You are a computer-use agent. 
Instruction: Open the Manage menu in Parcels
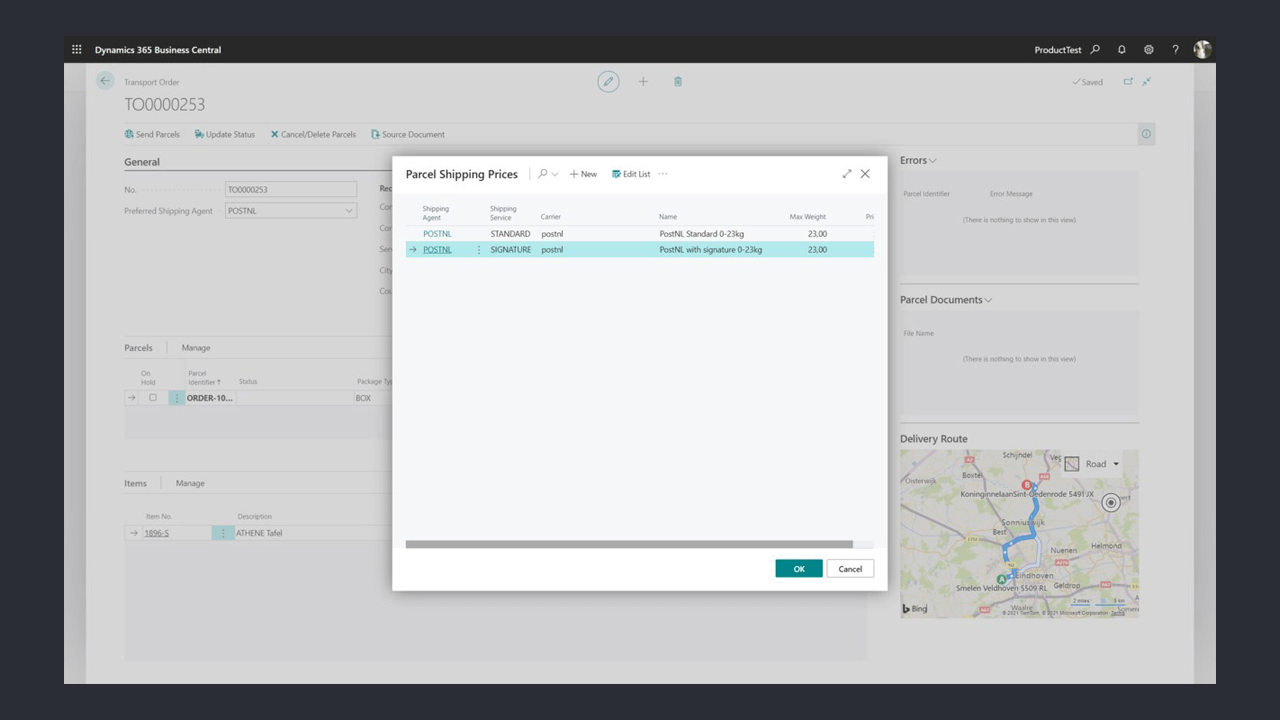tap(196, 348)
